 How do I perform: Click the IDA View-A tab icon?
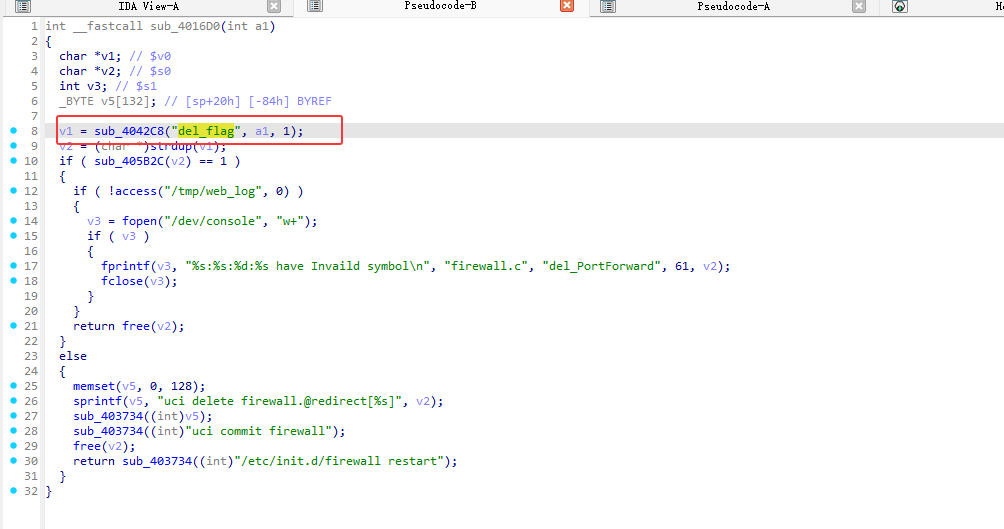tap(22, 6)
